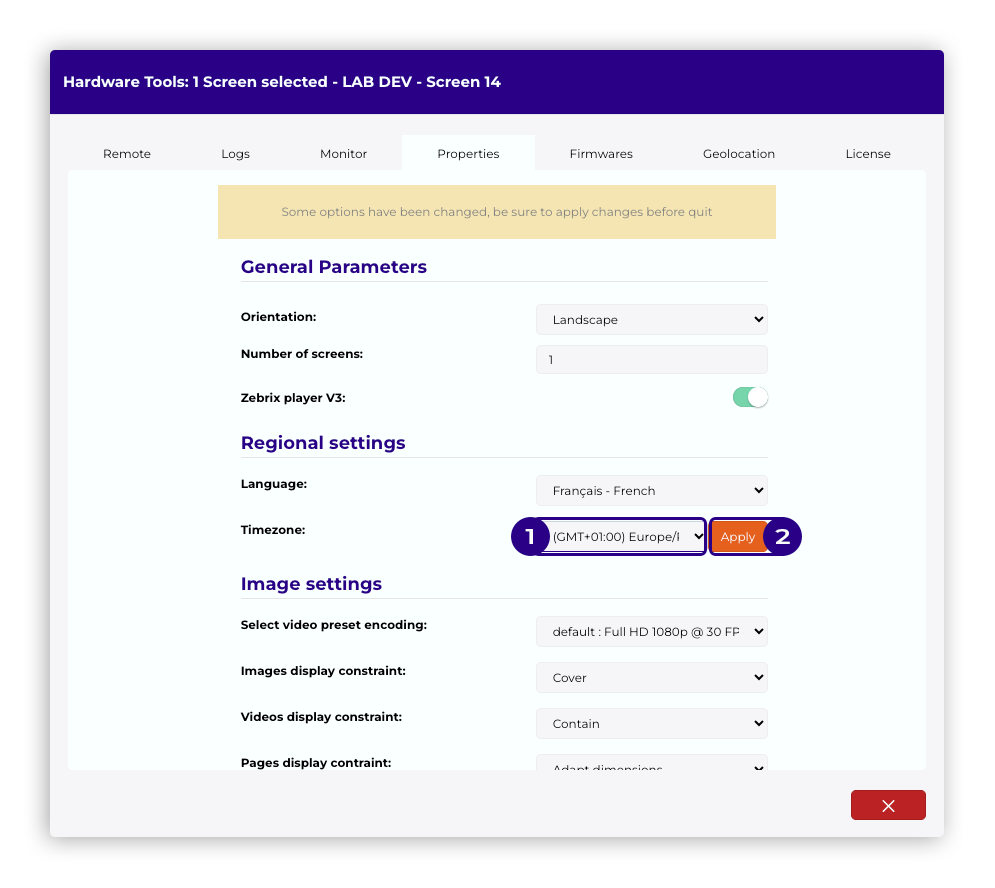This screenshot has width=995, height=888.
Task: Open Images display constraint dropdown
Action: pos(651,678)
